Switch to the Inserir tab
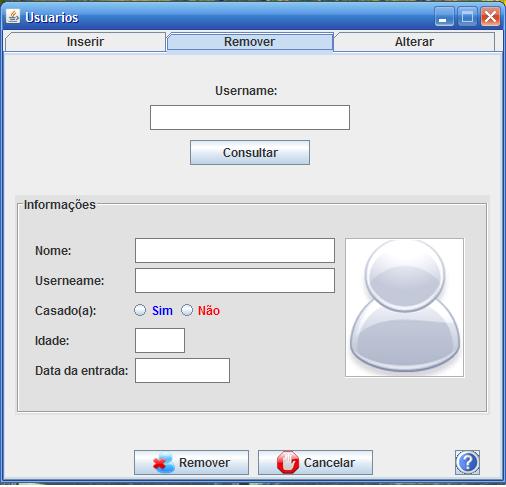The height and width of the screenshot is (487, 506). coord(85,42)
